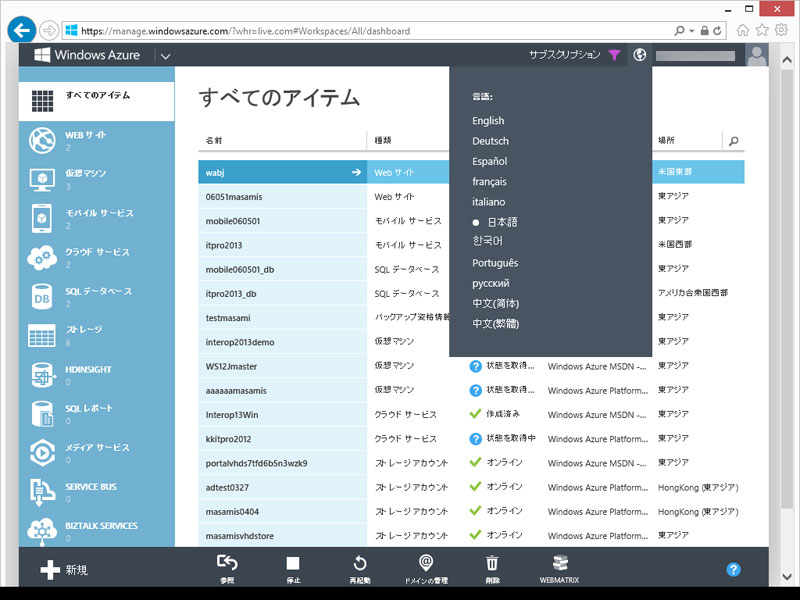The width and height of the screenshot is (800, 600).
Task: Click the browser refresh icon
Action: tap(717, 31)
